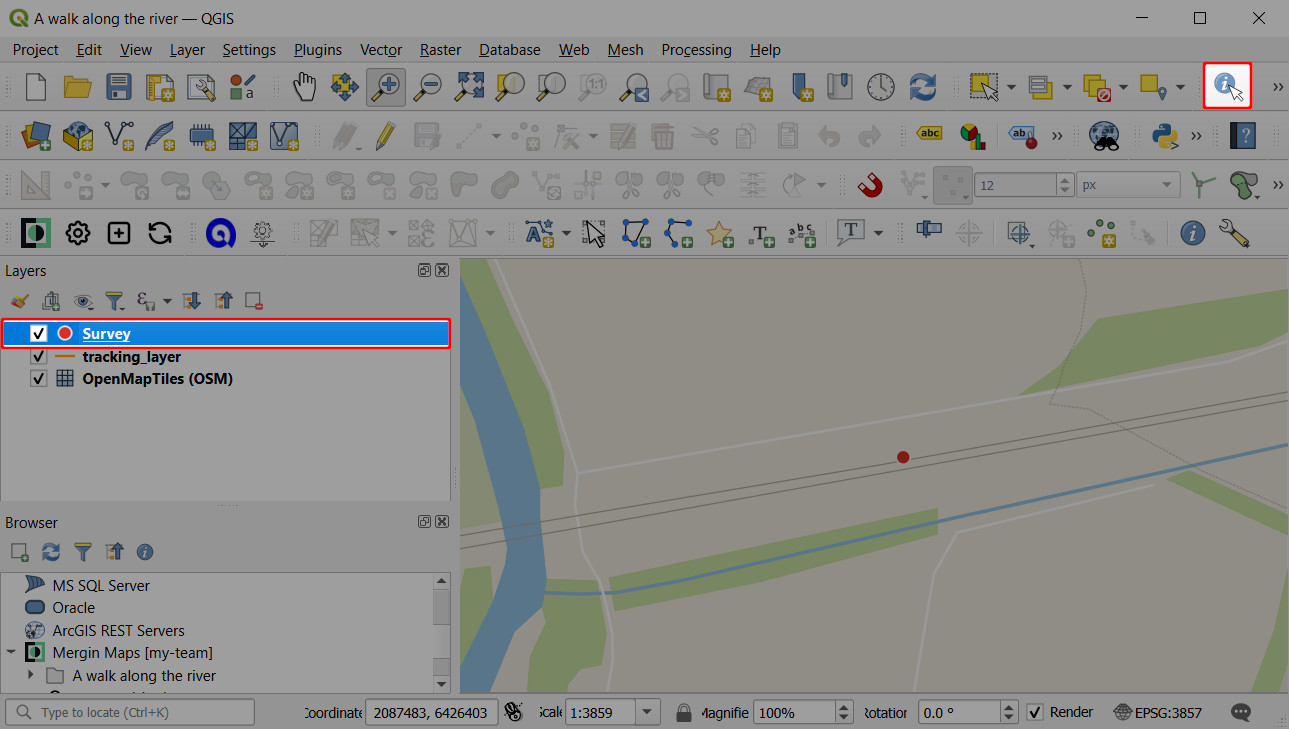Select the Pan Map hand tool

(304, 87)
